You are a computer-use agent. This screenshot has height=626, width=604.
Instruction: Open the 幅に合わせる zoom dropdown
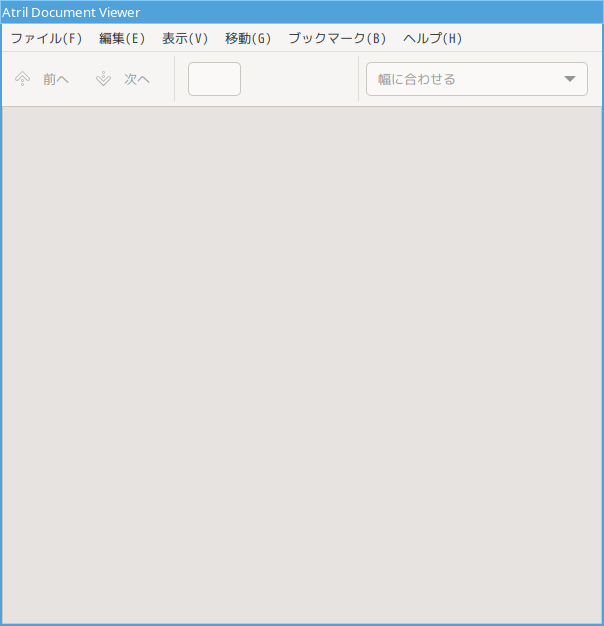point(477,79)
